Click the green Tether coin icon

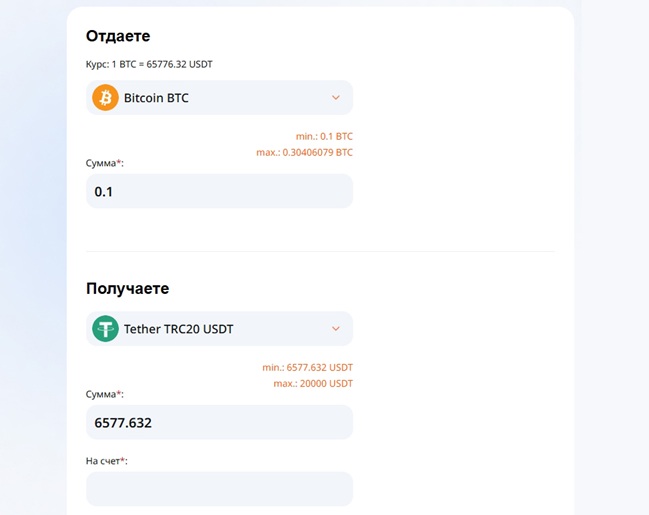pos(105,328)
